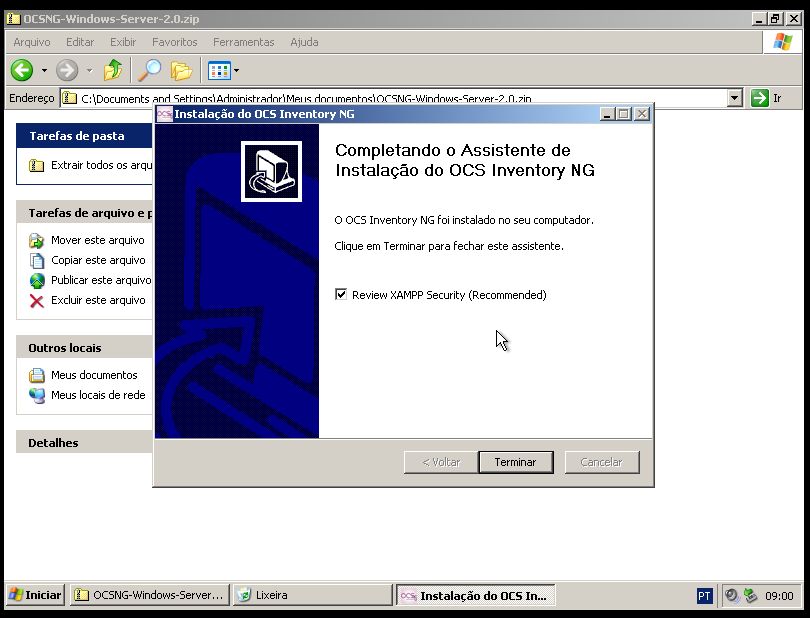Click Mover este arquivo link
Image resolution: width=810 pixels, height=618 pixels.
(98, 240)
